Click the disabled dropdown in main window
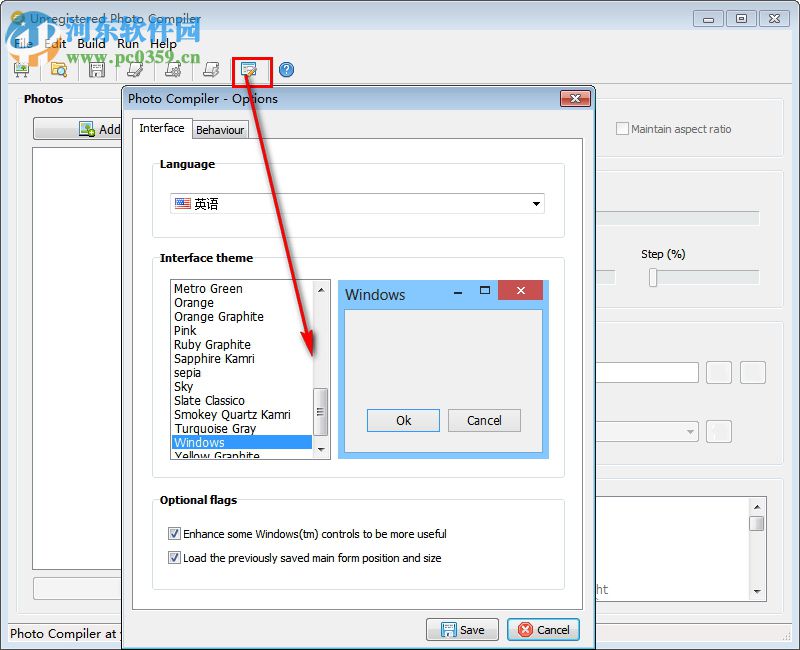 click(x=647, y=432)
